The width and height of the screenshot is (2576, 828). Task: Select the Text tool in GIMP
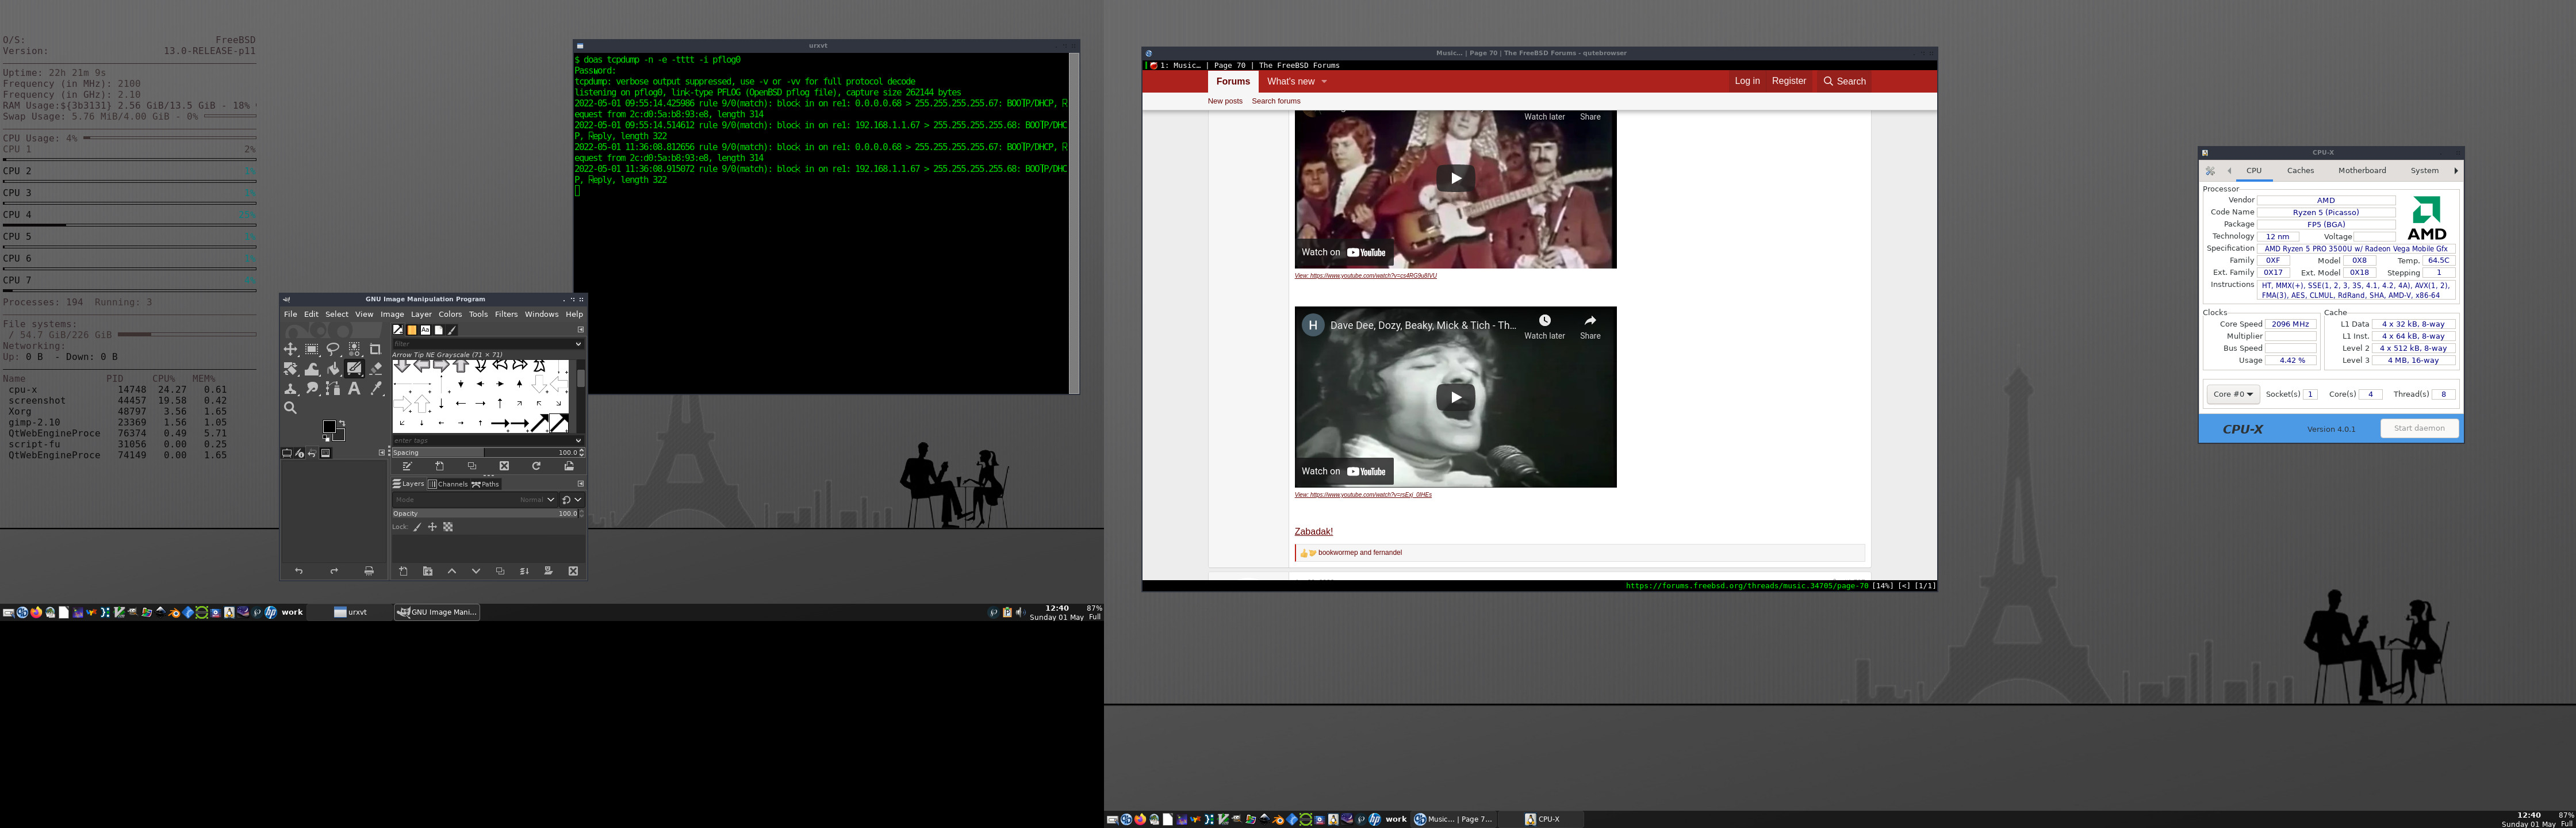[354, 388]
